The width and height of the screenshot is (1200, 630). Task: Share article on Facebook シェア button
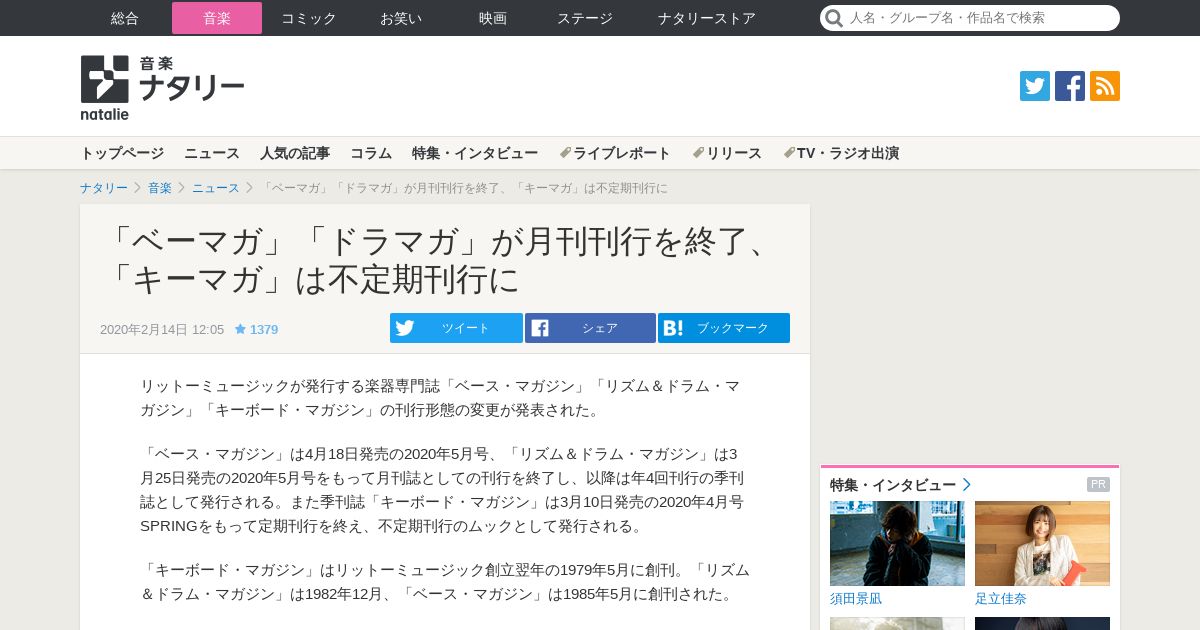point(590,328)
